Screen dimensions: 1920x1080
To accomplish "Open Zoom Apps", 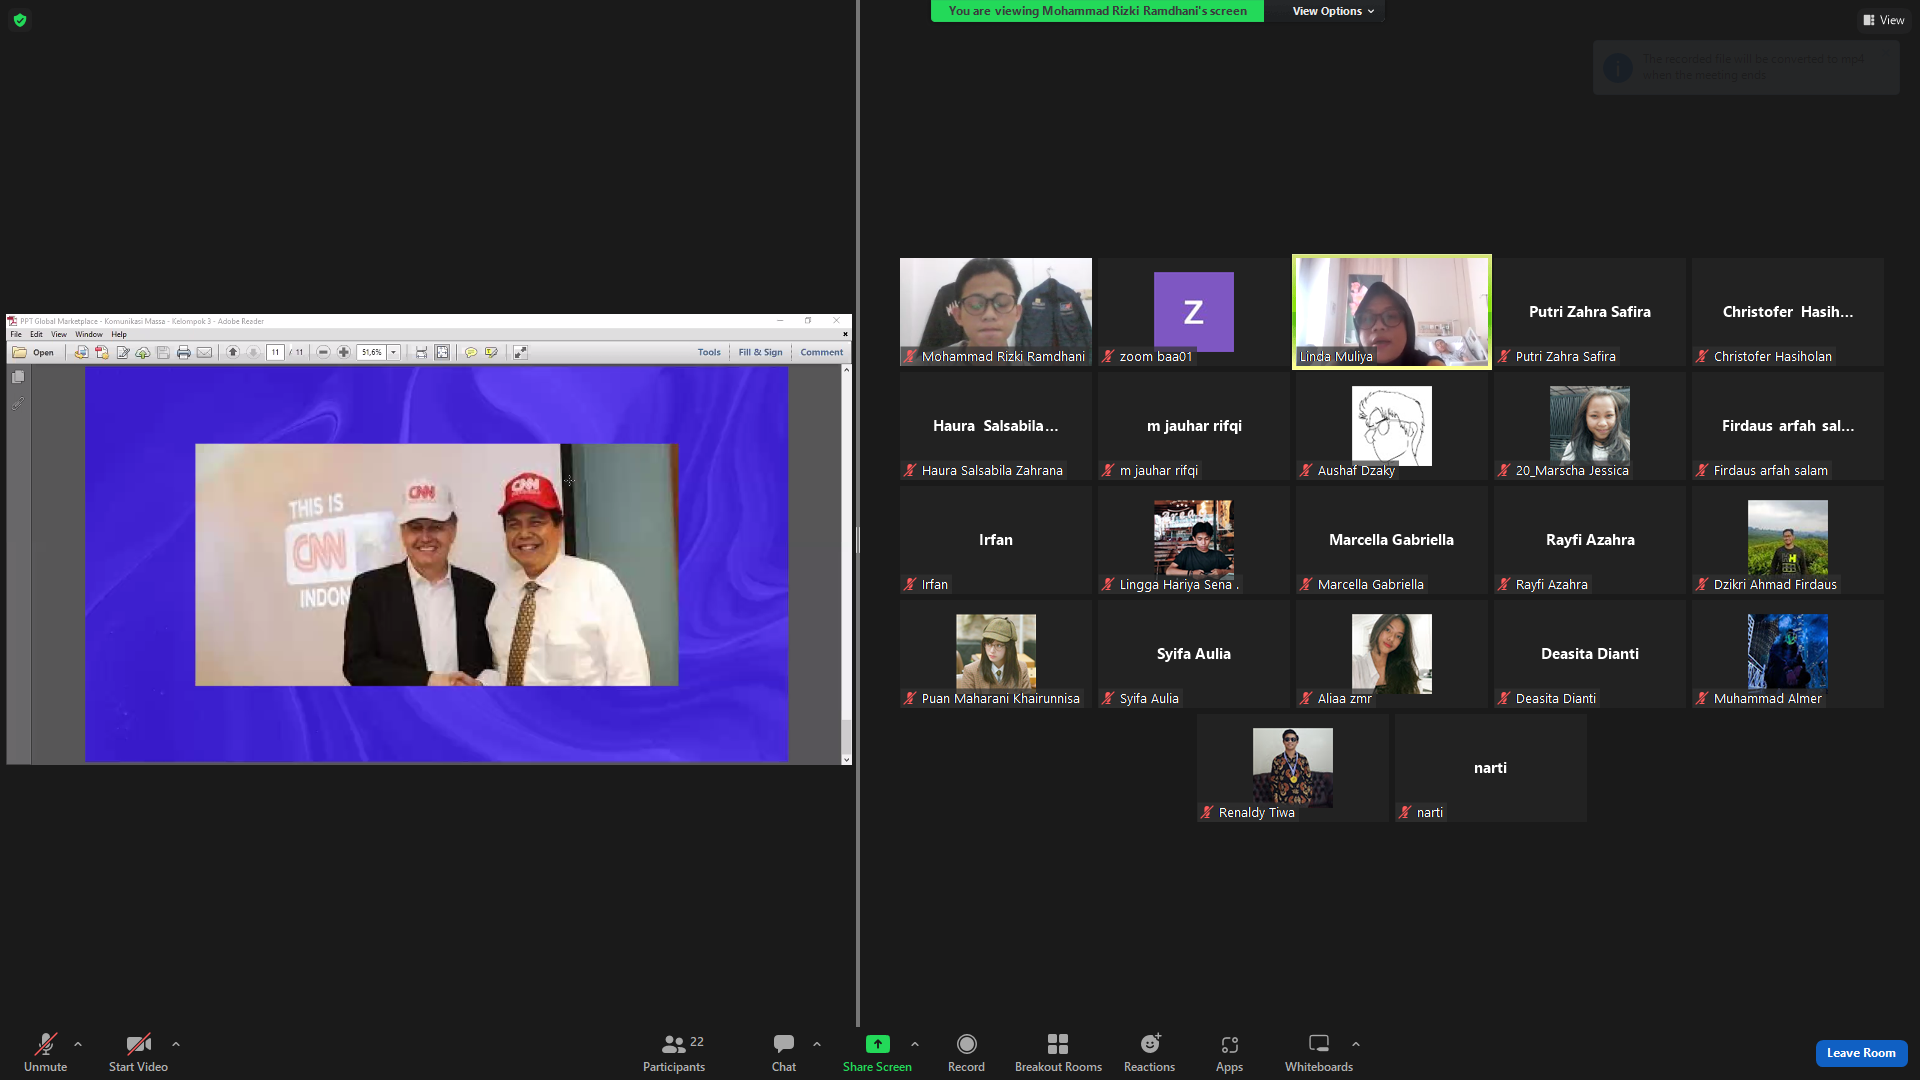I will point(1230,1053).
